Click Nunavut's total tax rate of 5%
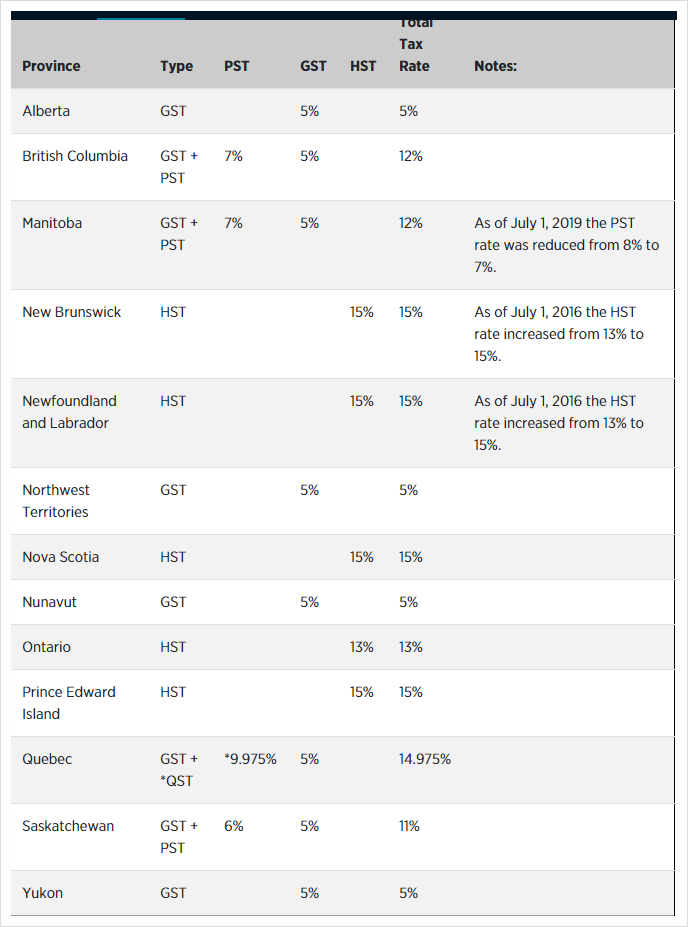 pyautogui.click(x=408, y=602)
